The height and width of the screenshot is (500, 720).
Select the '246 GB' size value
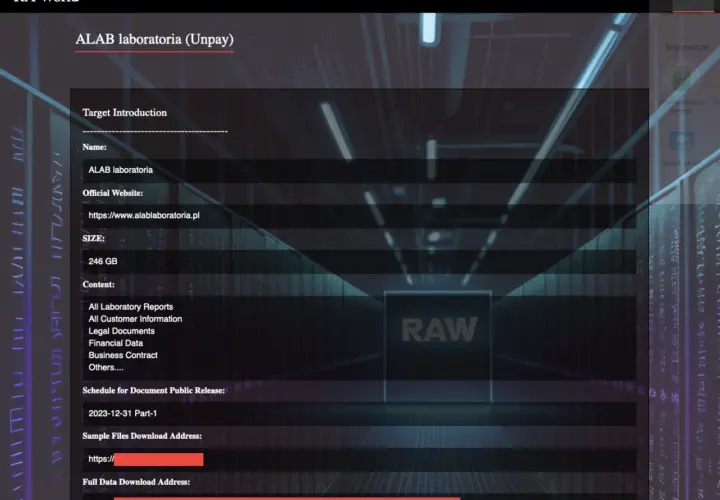pyautogui.click(x=103, y=261)
